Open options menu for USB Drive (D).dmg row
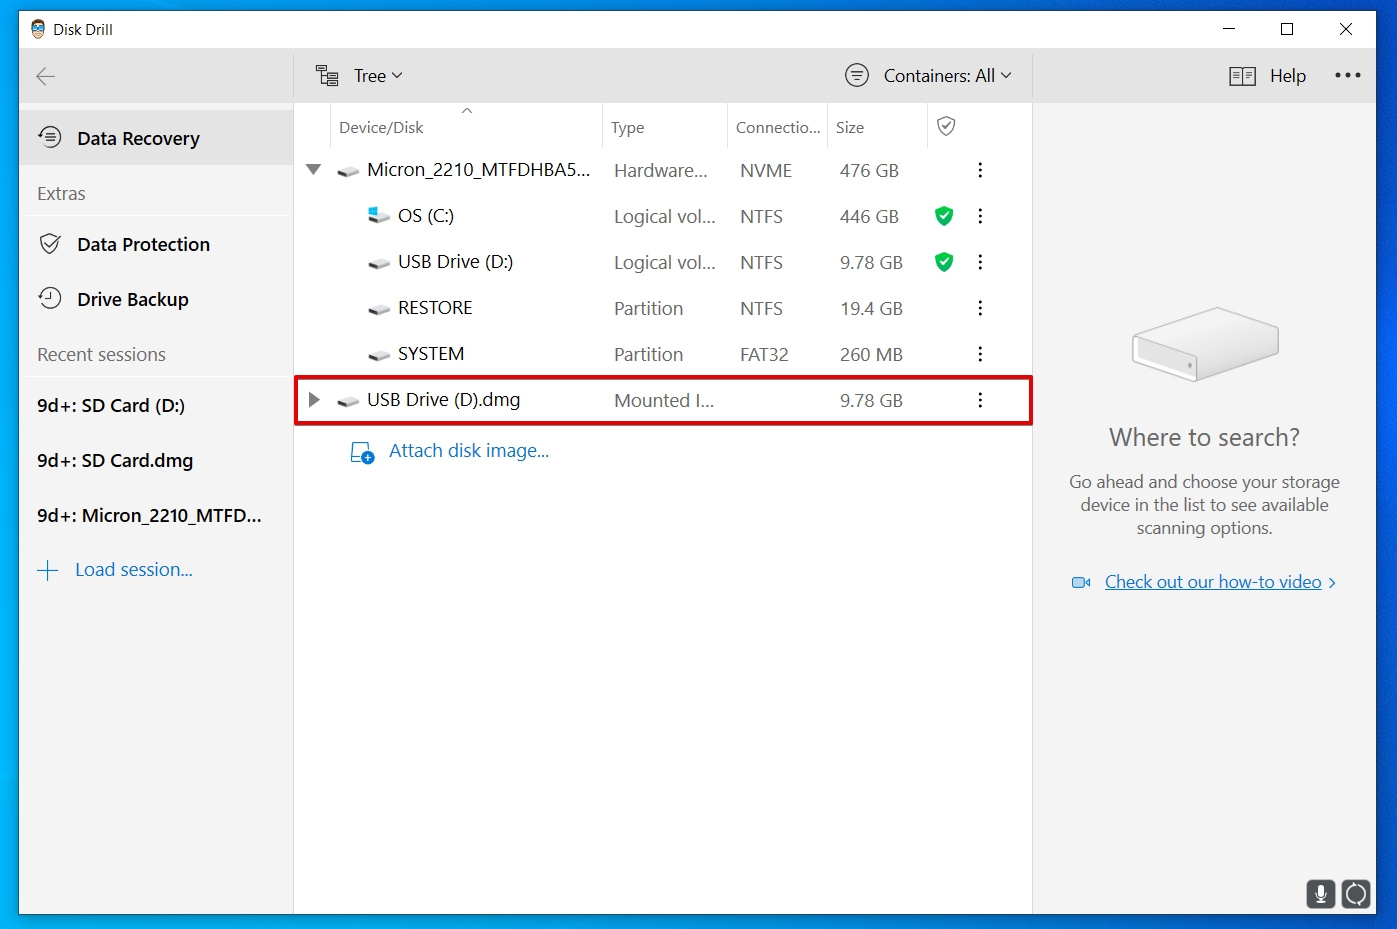Image resolution: width=1397 pixels, height=929 pixels. 980,400
